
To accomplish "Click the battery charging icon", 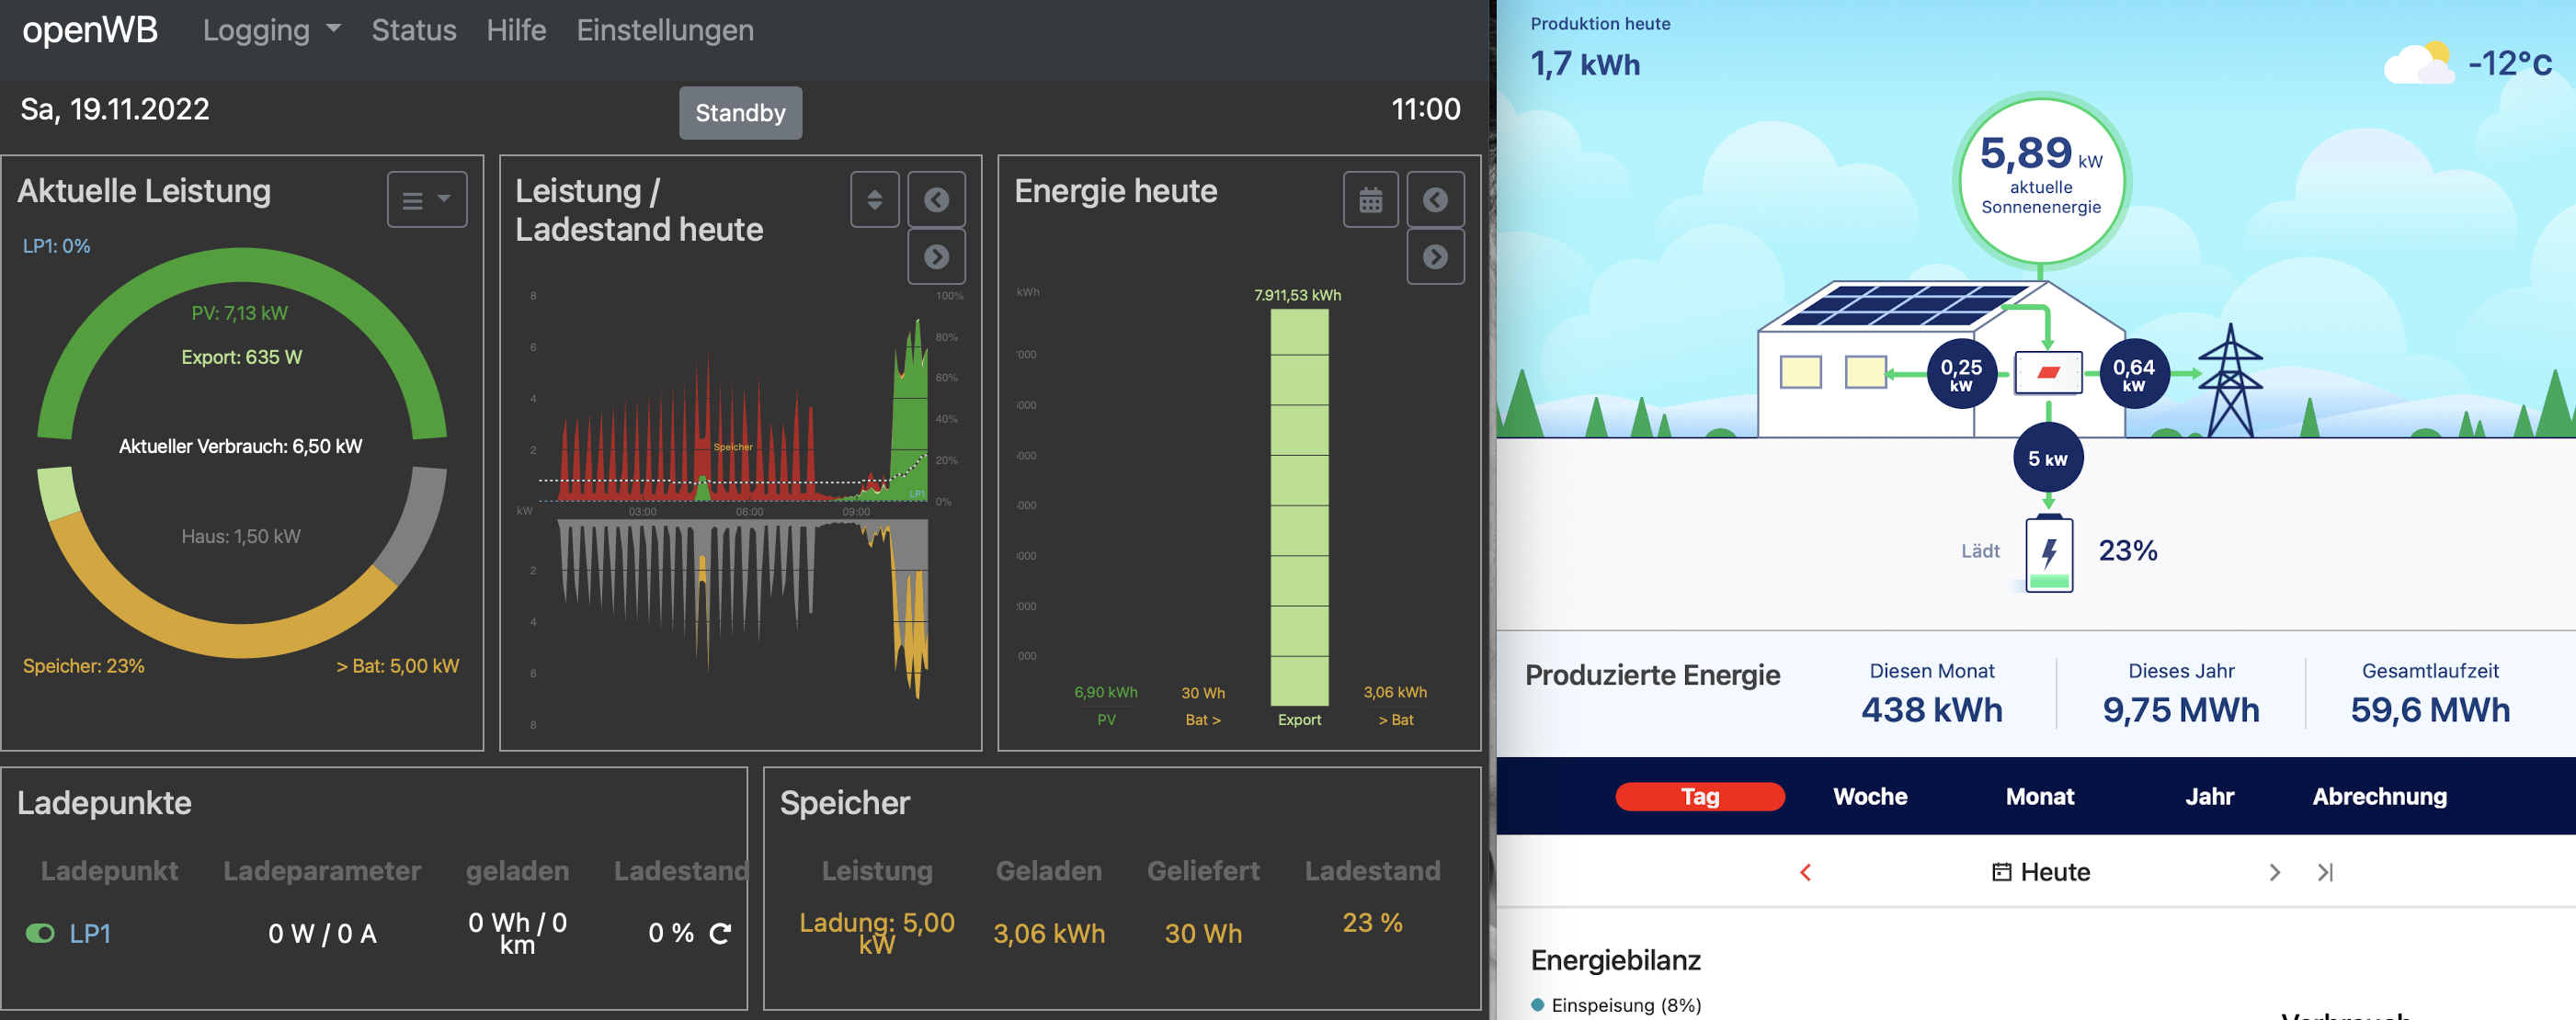I will tap(2048, 555).
